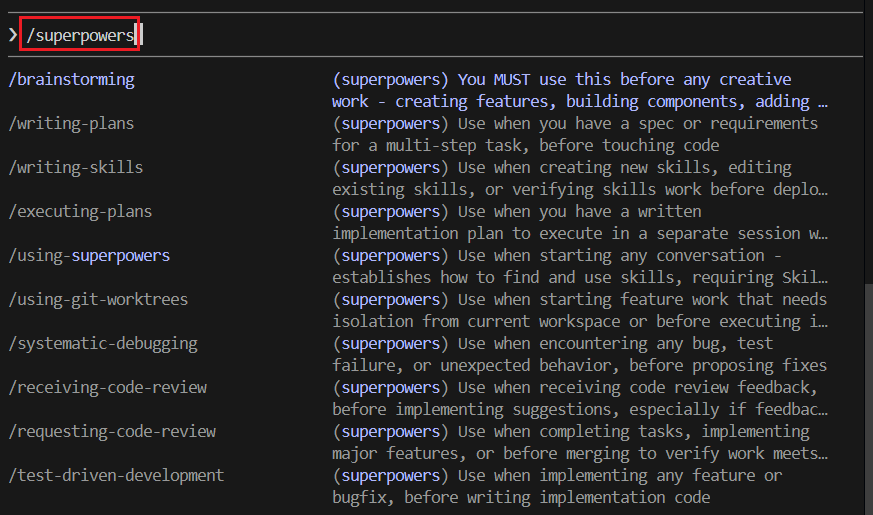Viewport: 873px width, 515px height.
Task: Click the description about implementing feature or bugfix
Action: click(557, 486)
